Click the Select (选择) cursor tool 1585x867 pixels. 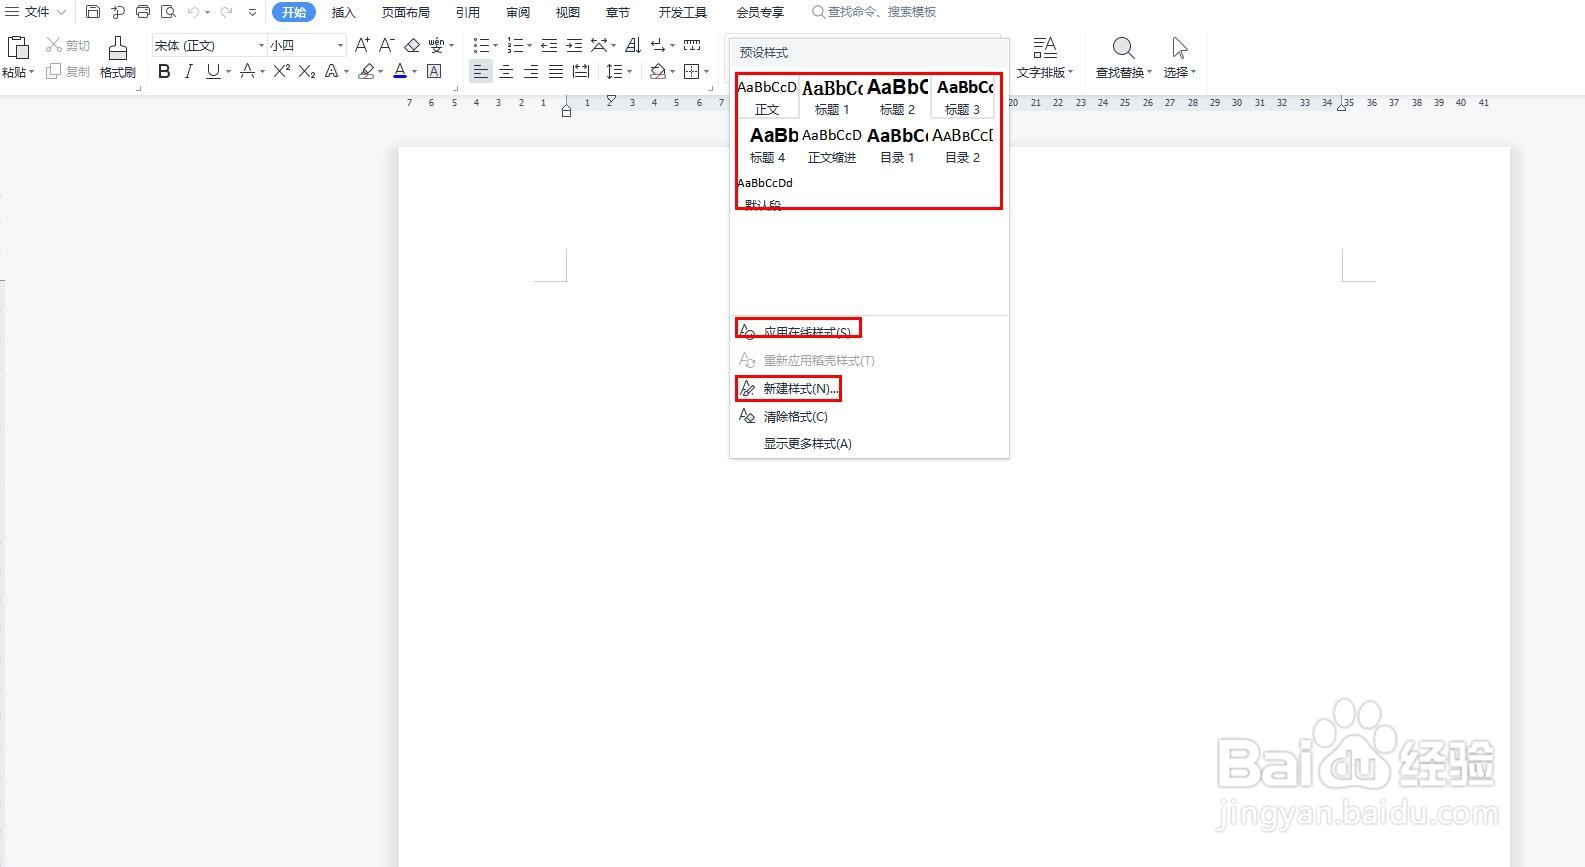1180,58
